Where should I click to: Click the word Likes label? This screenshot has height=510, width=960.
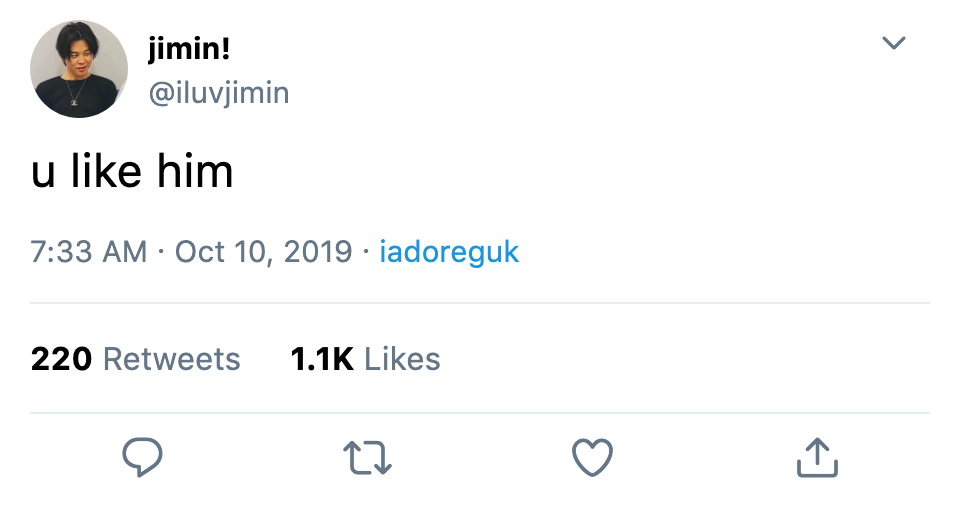pyautogui.click(x=402, y=359)
